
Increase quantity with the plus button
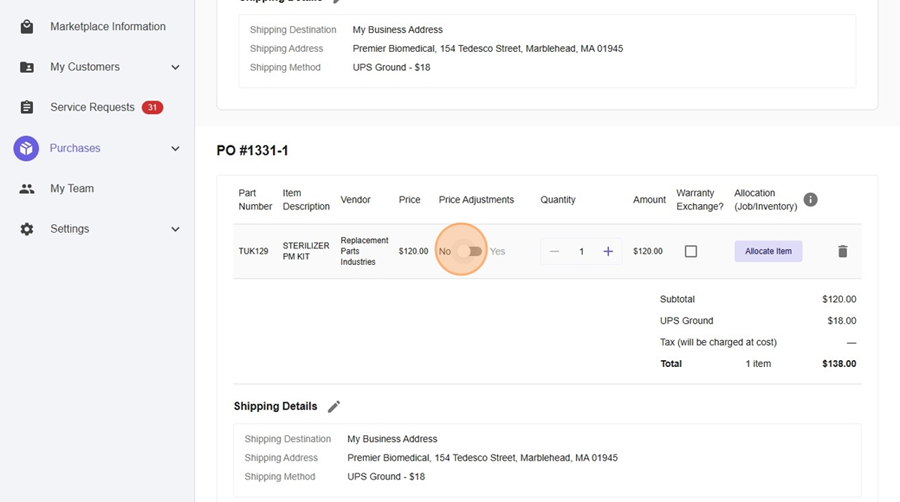(608, 251)
